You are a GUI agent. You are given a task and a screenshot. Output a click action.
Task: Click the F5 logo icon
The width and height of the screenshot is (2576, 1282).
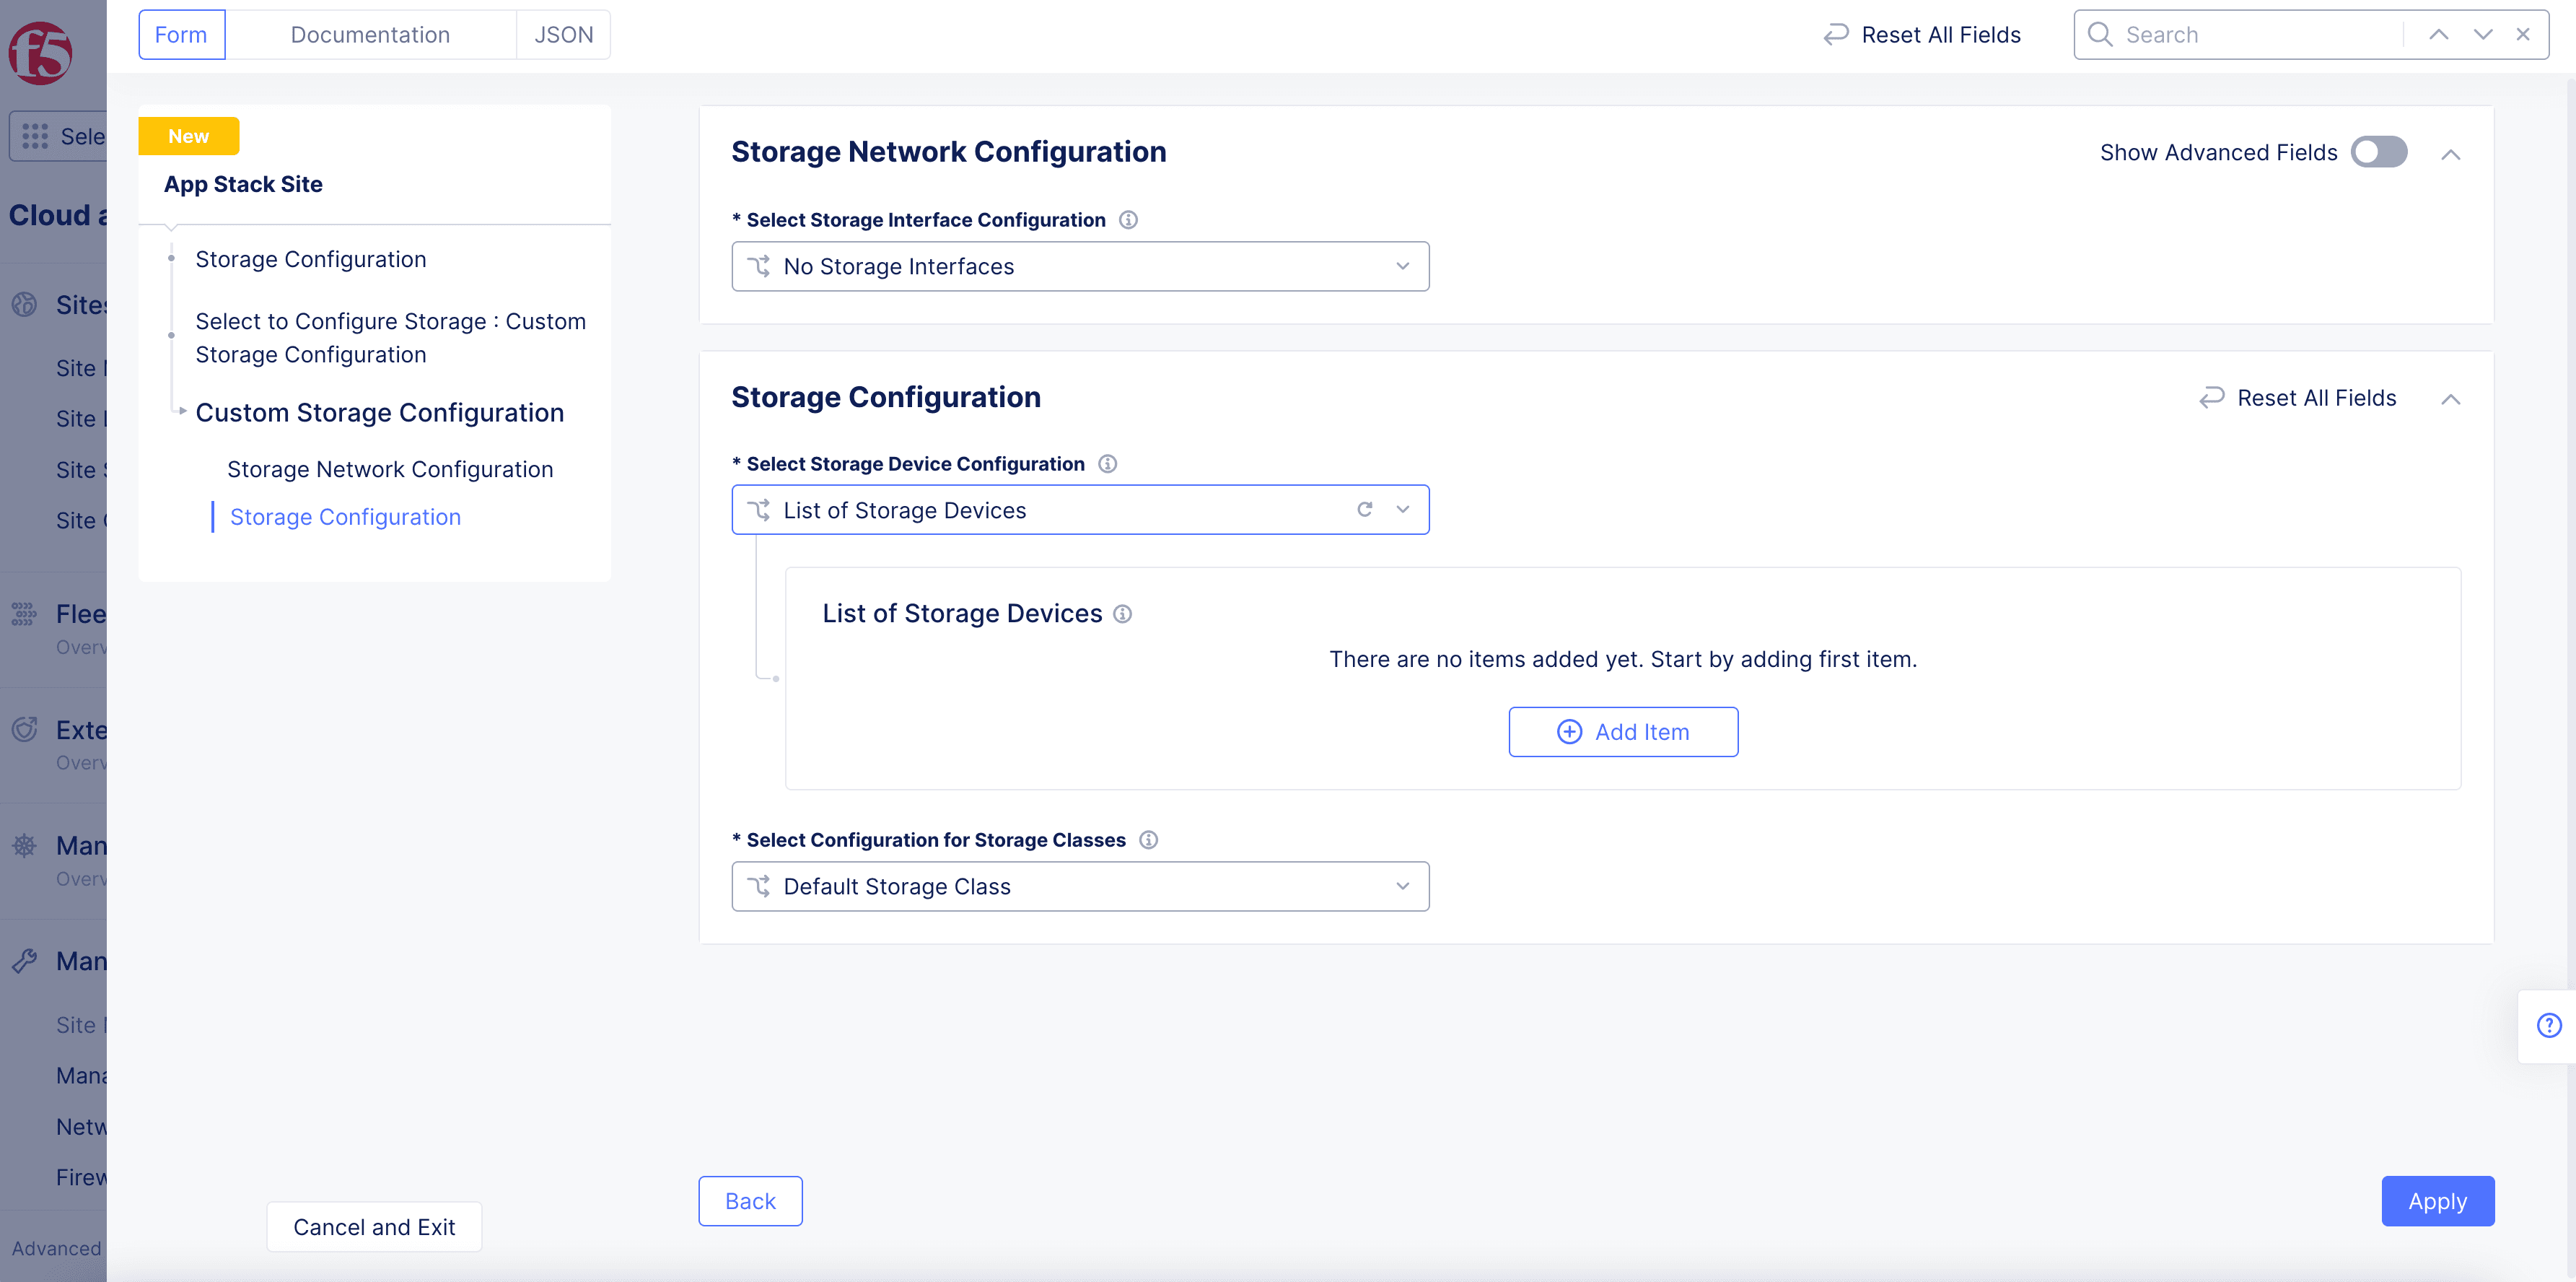40,52
